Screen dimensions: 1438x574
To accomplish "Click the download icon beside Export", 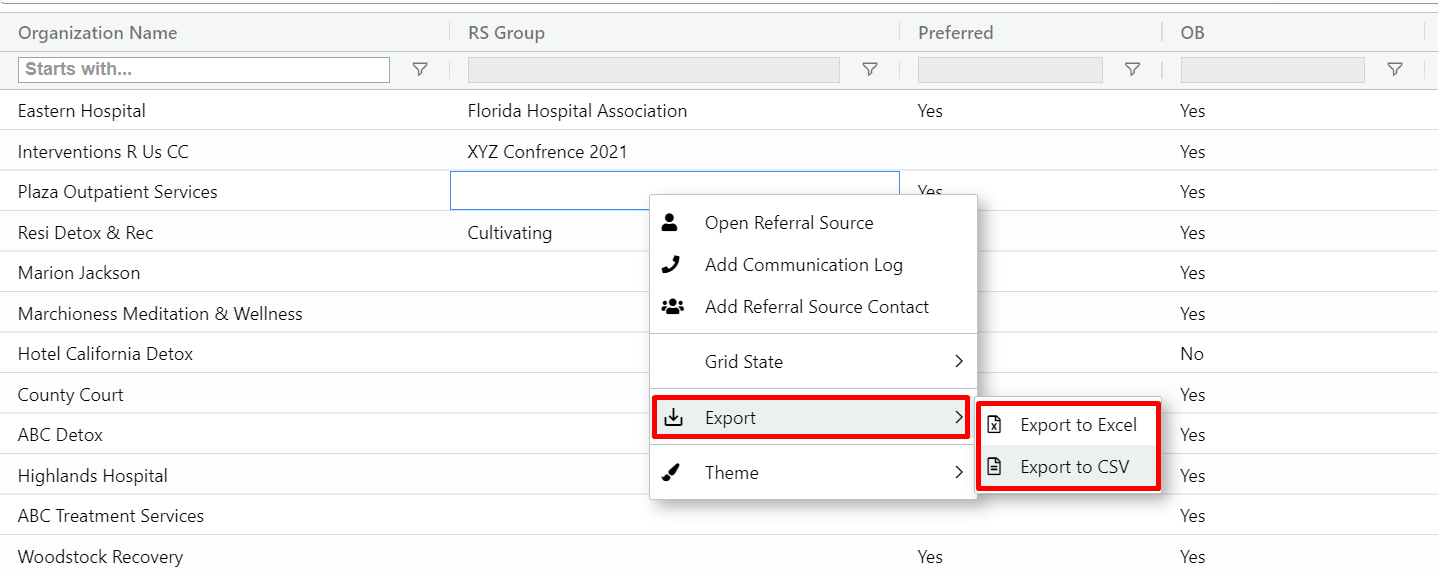I will [x=674, y=417].
